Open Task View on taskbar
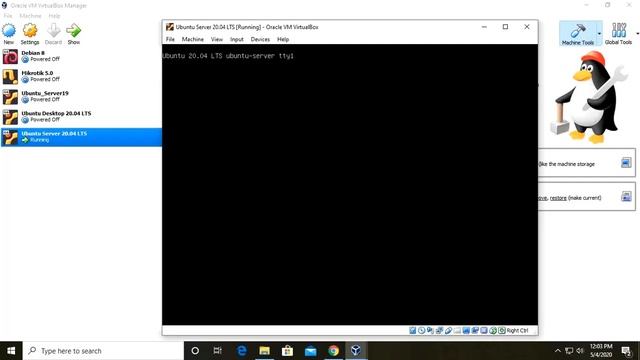The height and width of the screenshot is (360, 640). (218, 351)
